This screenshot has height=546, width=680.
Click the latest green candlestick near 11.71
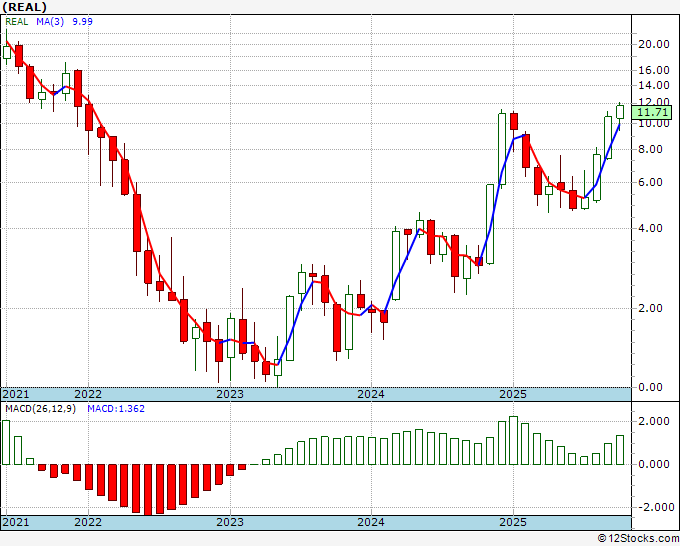[620, 112]
